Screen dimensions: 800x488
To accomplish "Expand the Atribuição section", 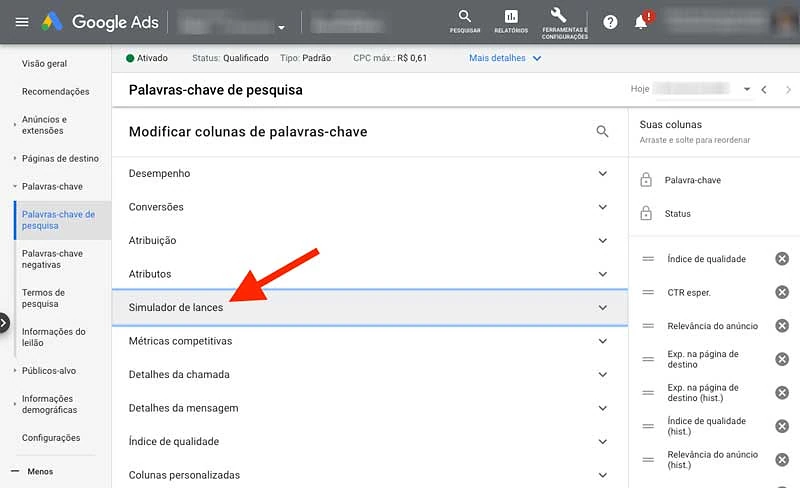I will point(370,240).
